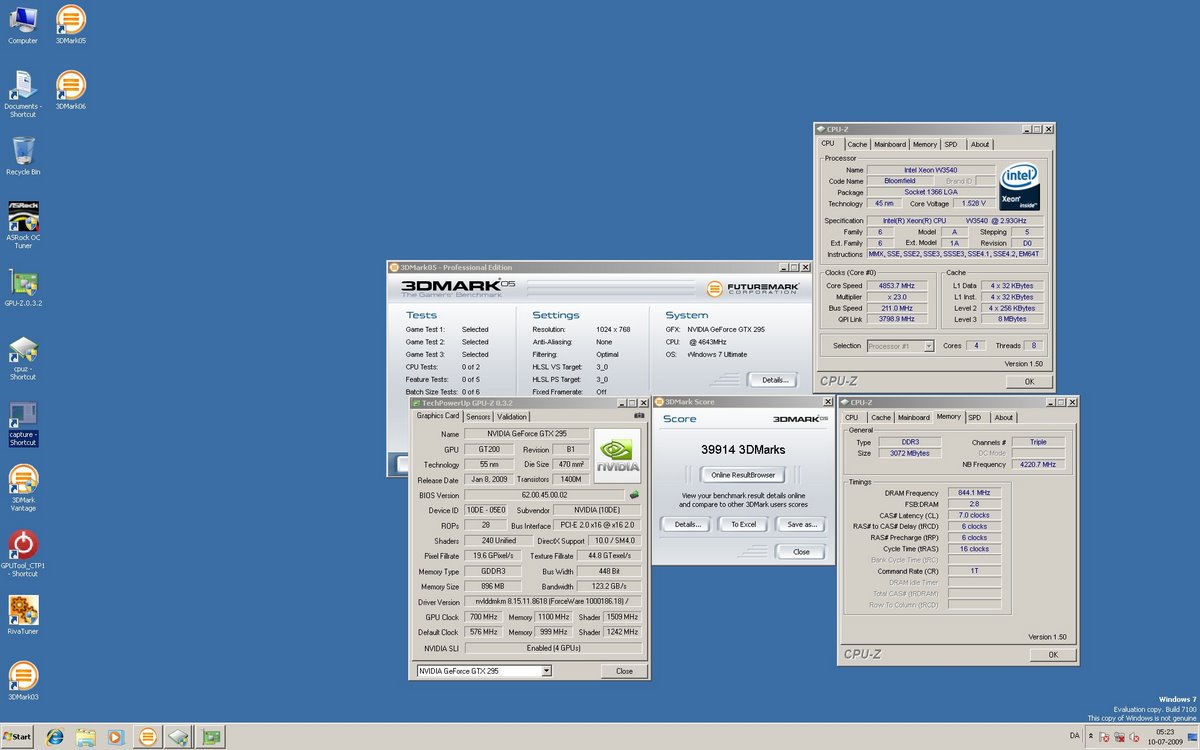Click the volume icon in system tray

[1133, 737]
